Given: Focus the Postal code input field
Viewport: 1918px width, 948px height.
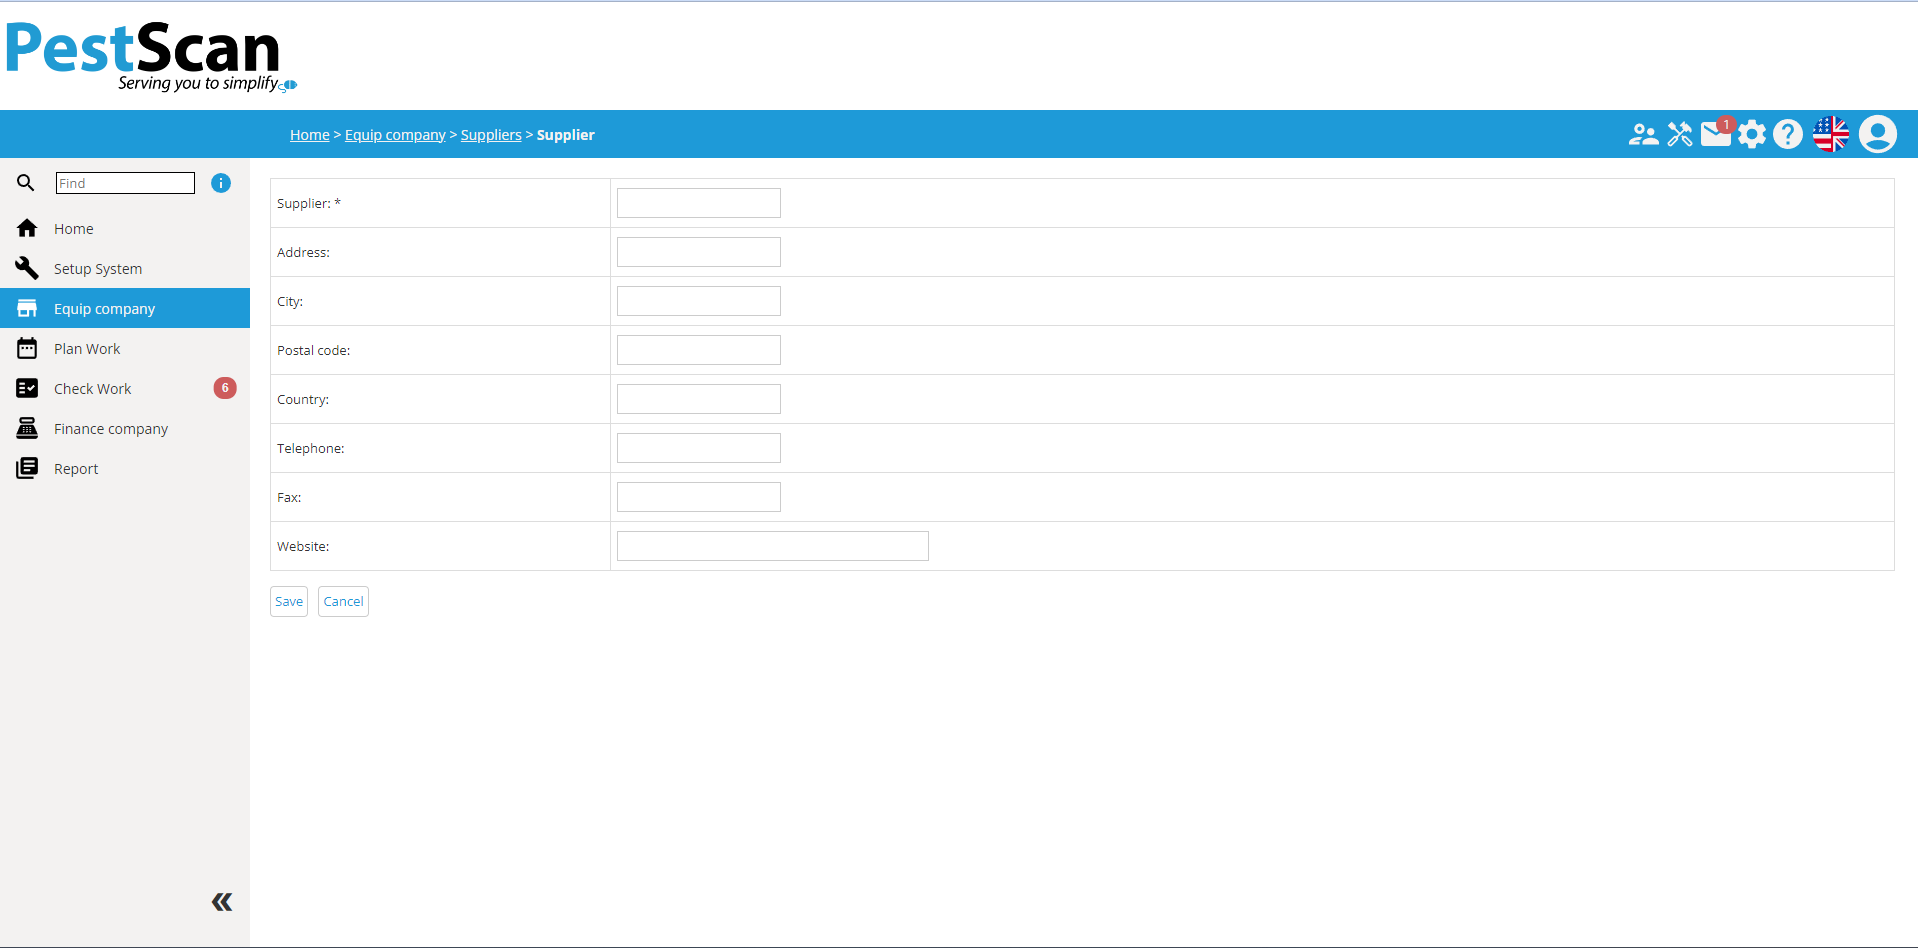Looking at the screenshot, I should tap(699, 350).
